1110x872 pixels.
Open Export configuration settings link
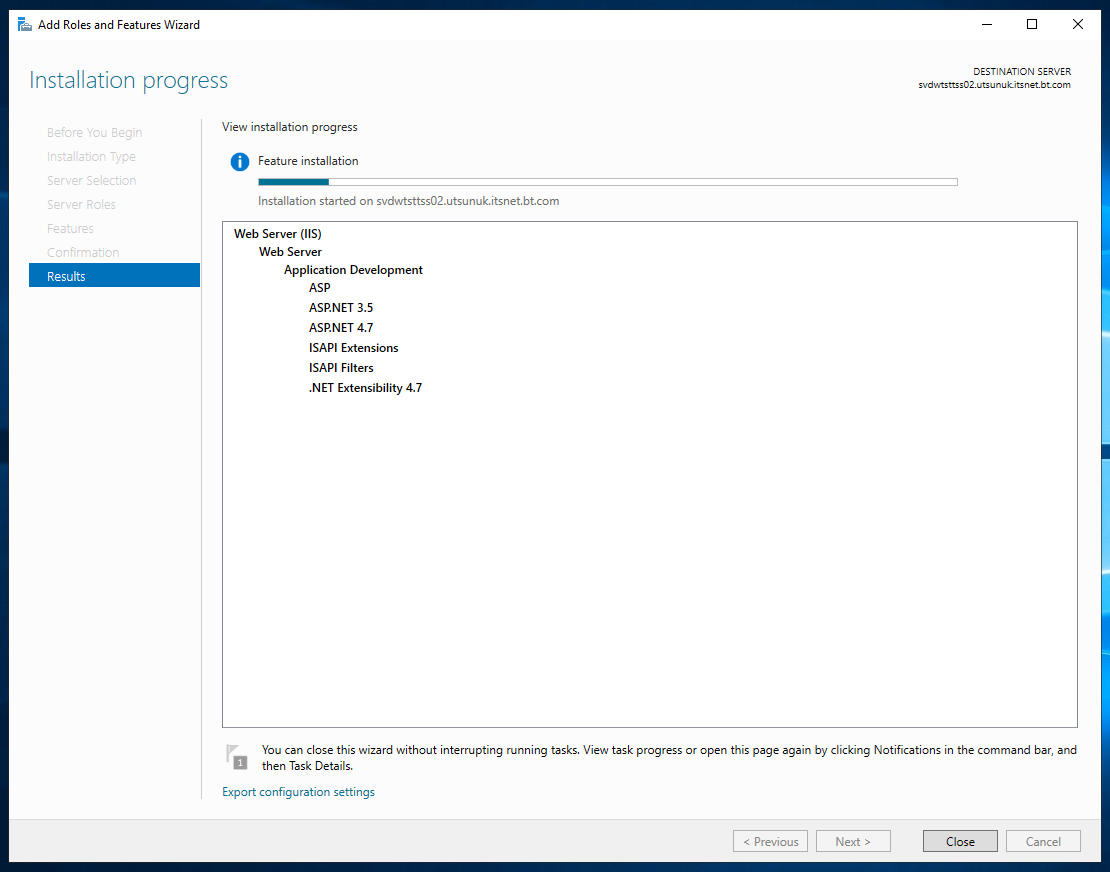click(x=298, y=792)
